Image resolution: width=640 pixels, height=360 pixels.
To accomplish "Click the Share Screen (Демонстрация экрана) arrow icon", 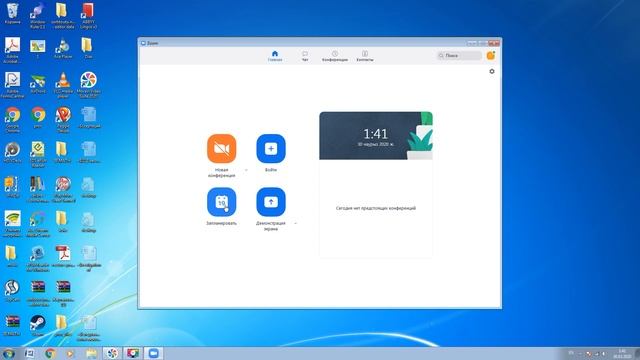I will coord(271,202).
